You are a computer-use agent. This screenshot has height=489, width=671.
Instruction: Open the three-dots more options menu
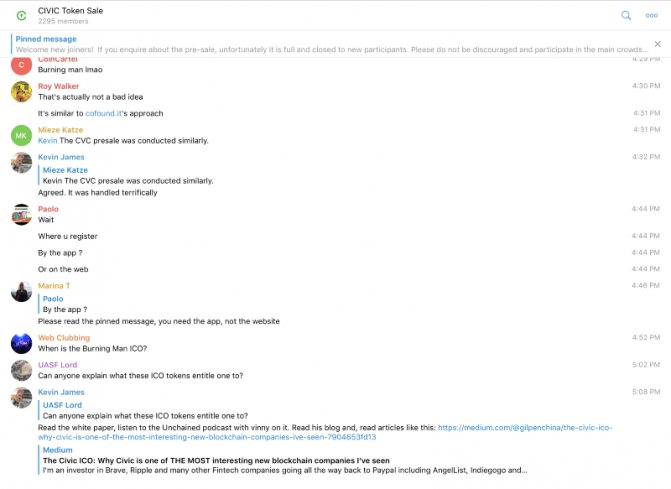pos(652,15)
